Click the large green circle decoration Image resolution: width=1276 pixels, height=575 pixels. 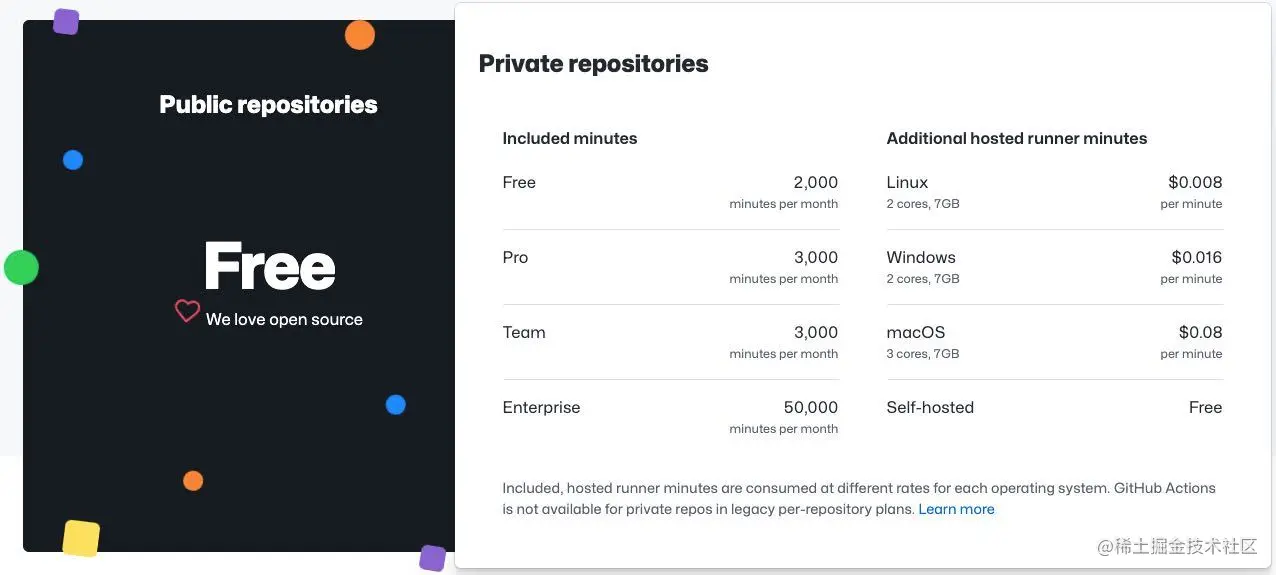[x=21, y=267]
